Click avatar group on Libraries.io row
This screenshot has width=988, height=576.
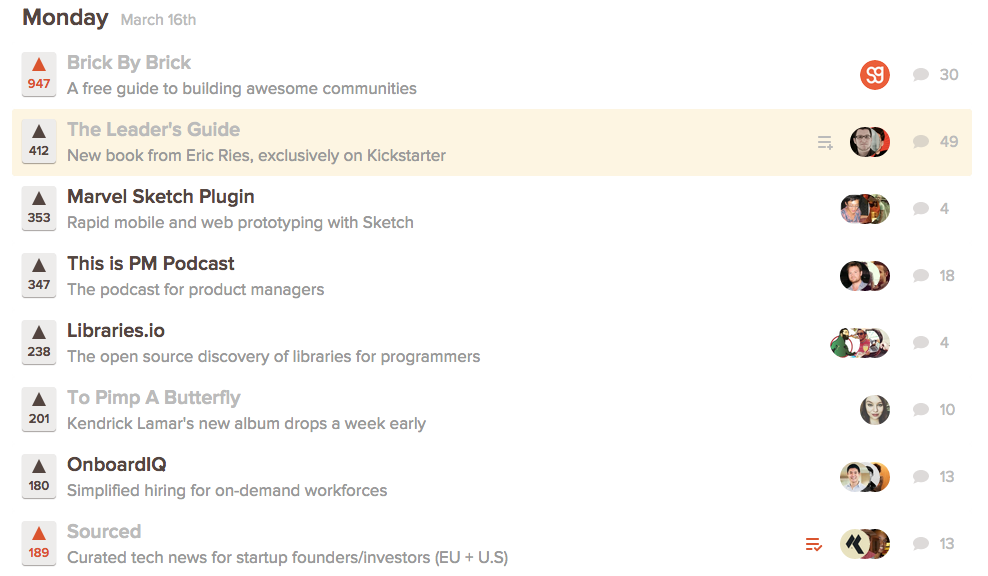coord(860,343)
